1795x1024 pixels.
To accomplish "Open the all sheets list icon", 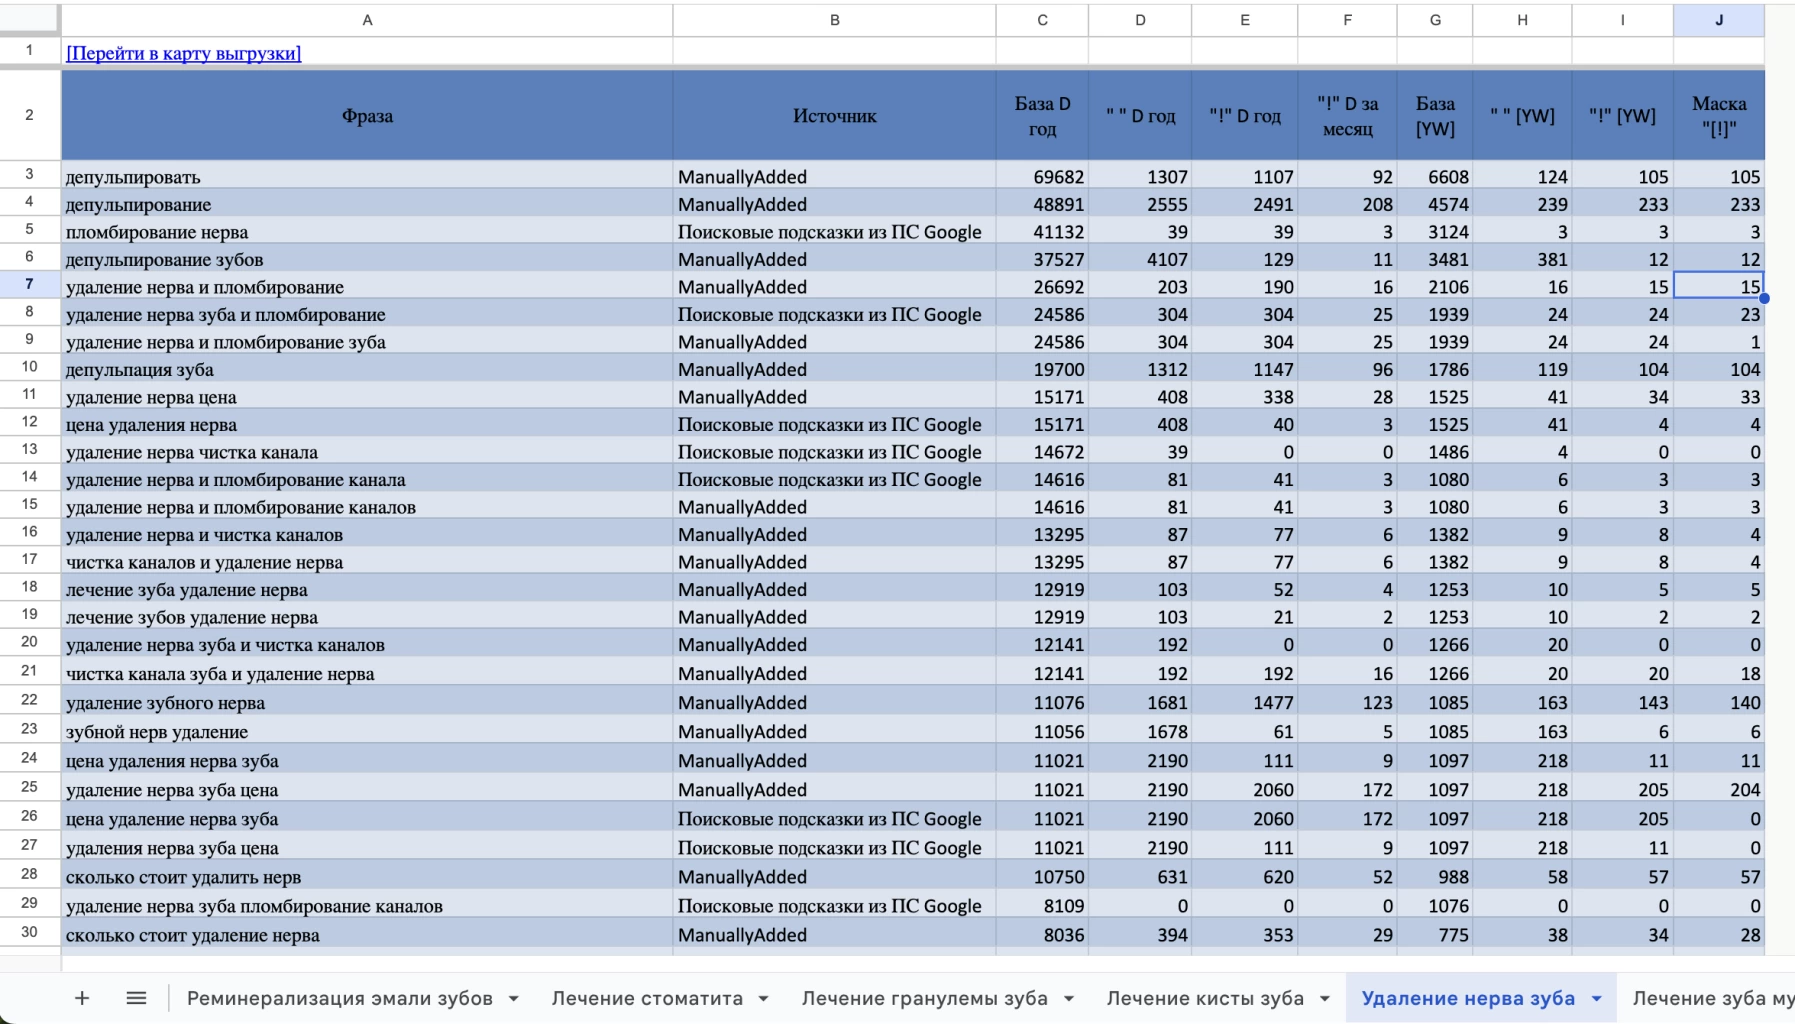I will point(136,998).
